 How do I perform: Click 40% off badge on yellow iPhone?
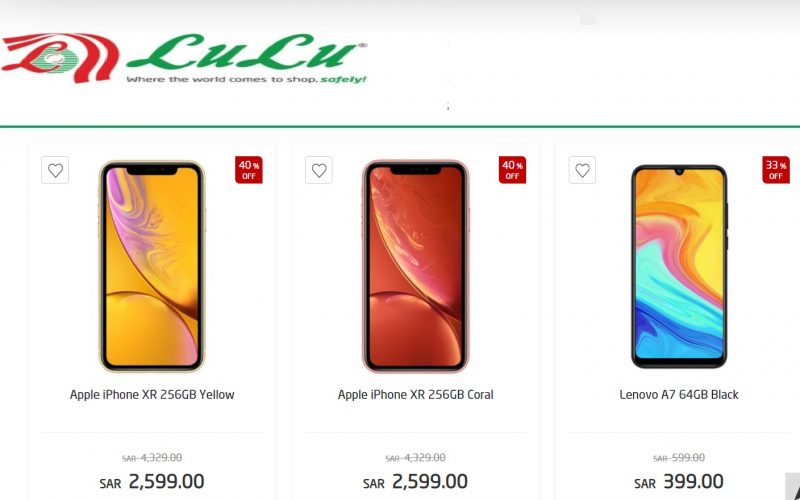point(248,170)
